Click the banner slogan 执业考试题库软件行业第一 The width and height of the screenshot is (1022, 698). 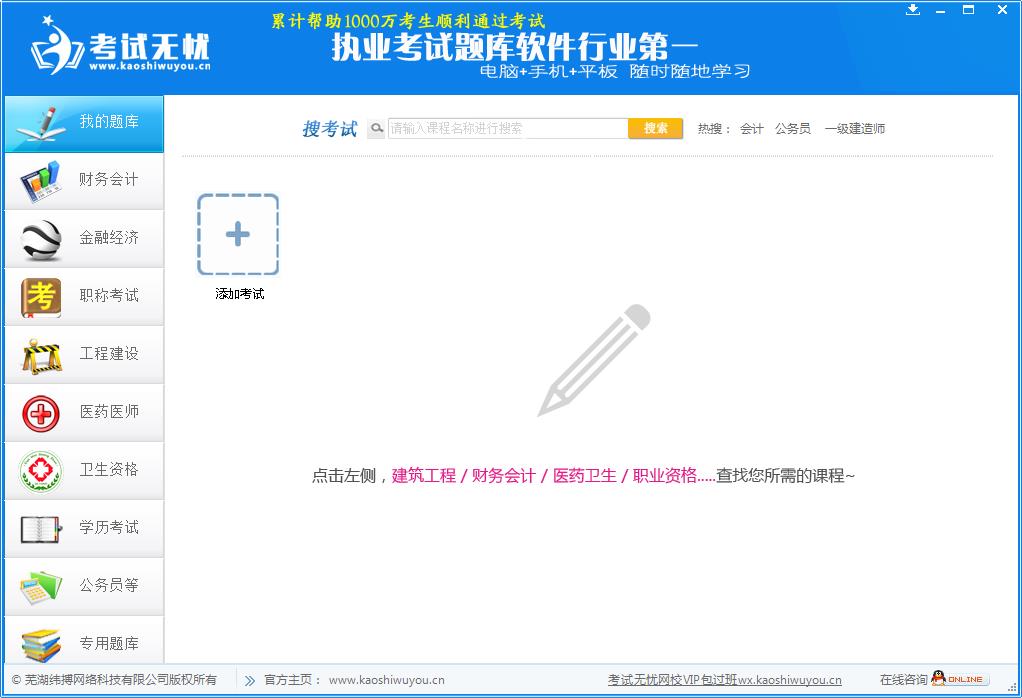(x=515, y=47)
